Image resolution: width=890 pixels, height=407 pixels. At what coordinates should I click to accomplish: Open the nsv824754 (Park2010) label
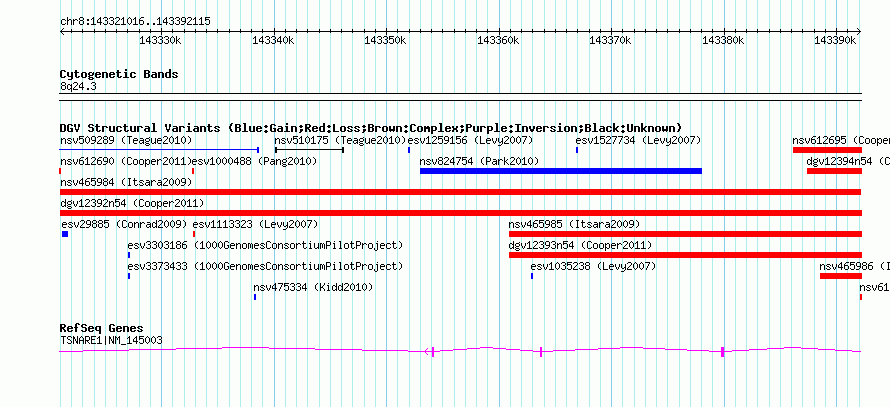click(x=479, y=162)
